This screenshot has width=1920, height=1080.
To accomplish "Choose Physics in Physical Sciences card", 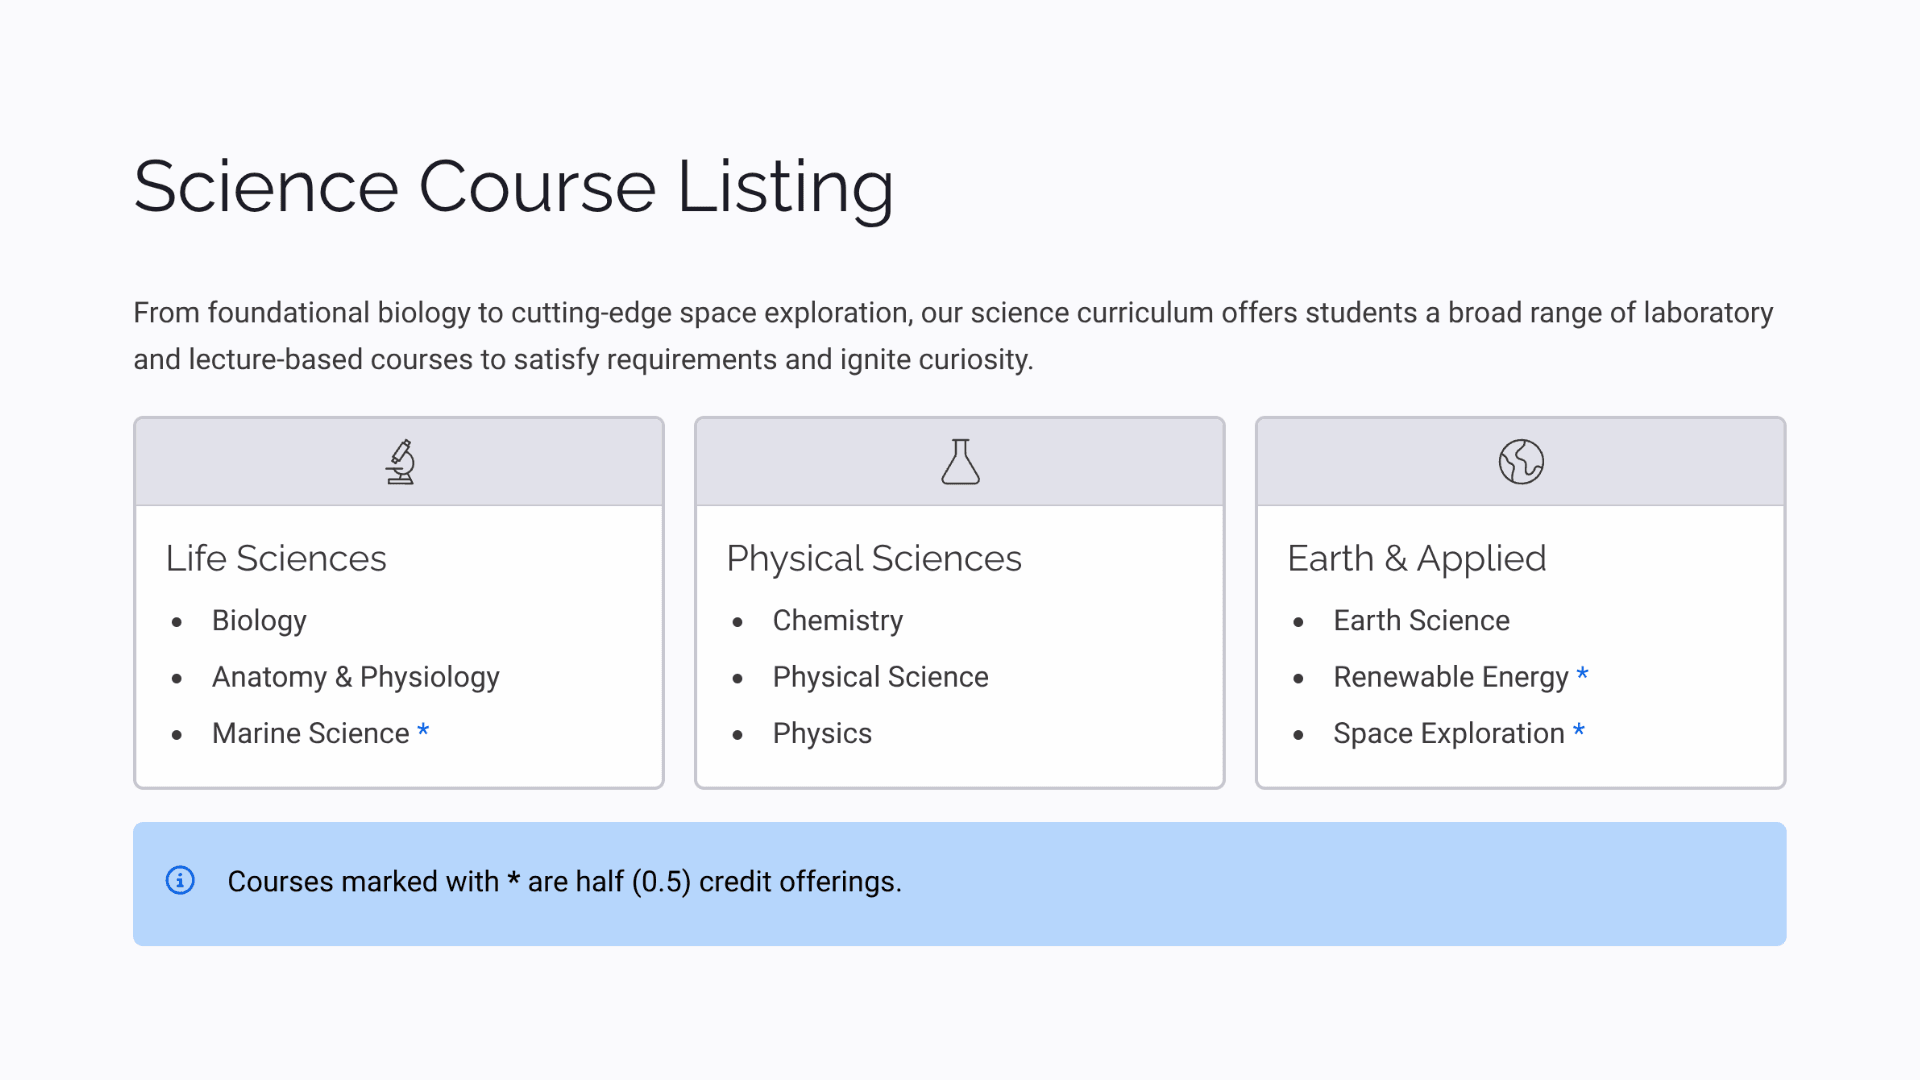I will (x=822, y=734).
